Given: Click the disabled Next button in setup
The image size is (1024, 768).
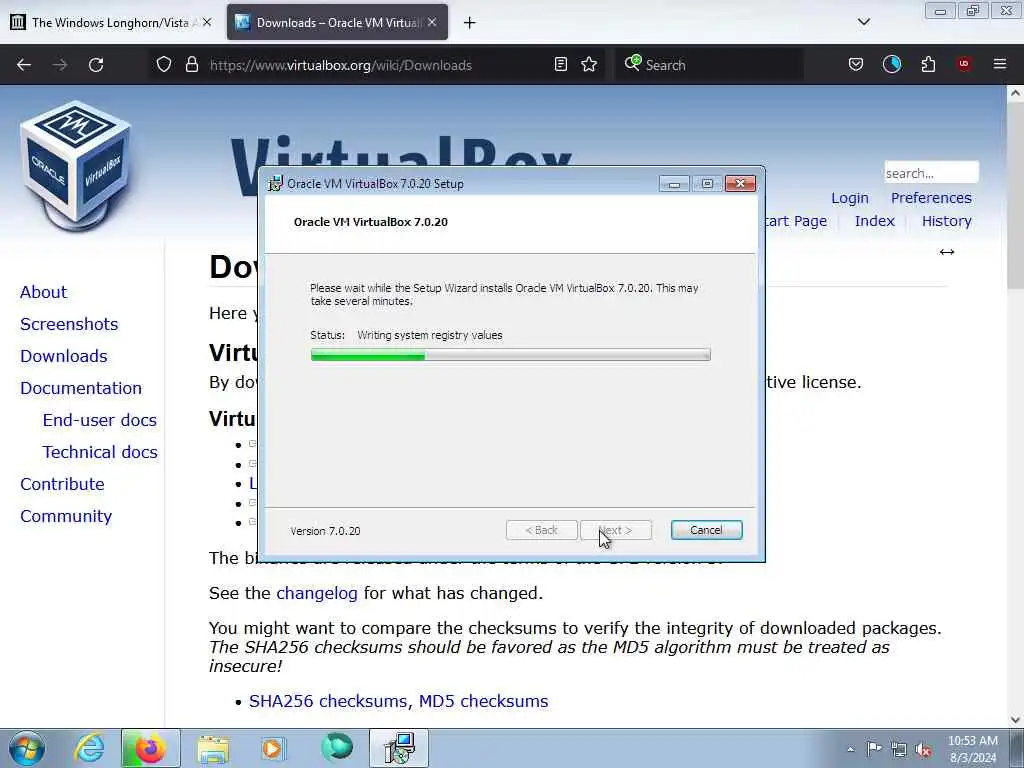Looking at the screenshot, I should [x=616, y=530].
